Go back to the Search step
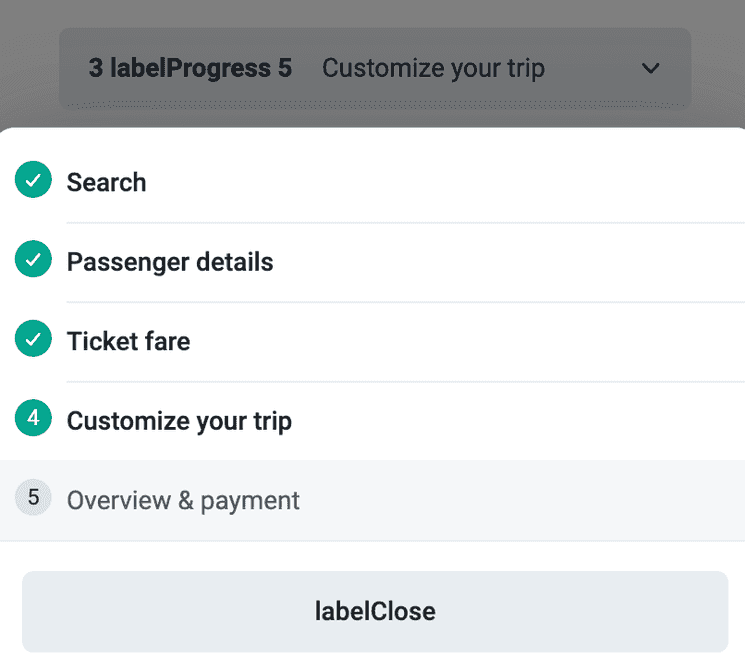This screenshot has height=671, width=745. tap(106, 182)
